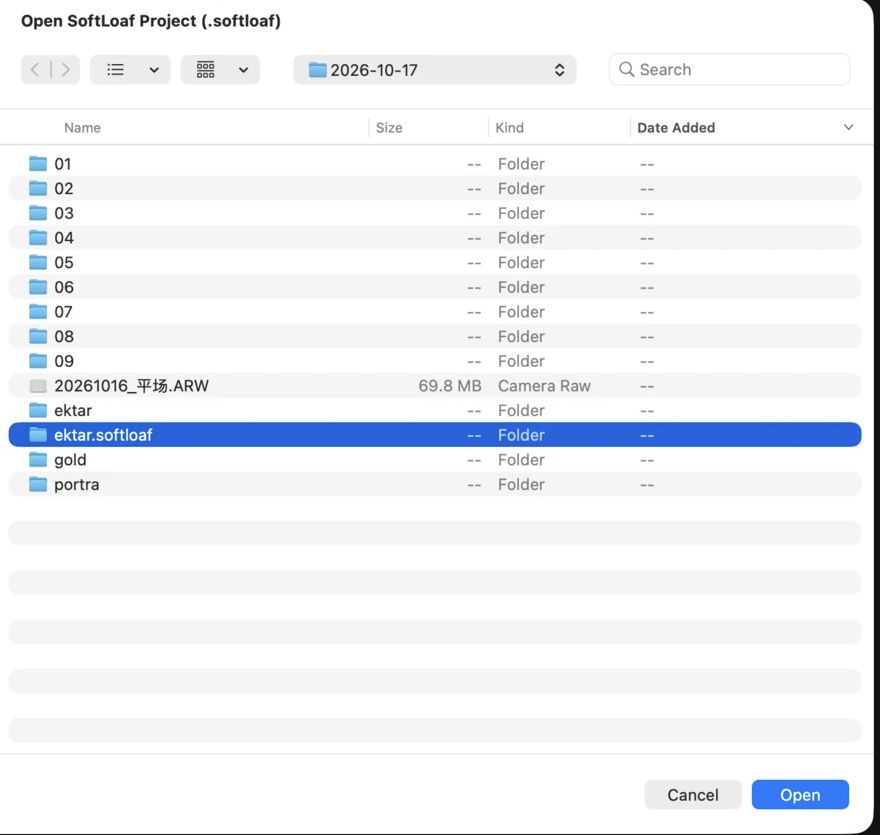Go back with the left chevron
Viewport: 880px width, 835px height.
coord(35,70)
